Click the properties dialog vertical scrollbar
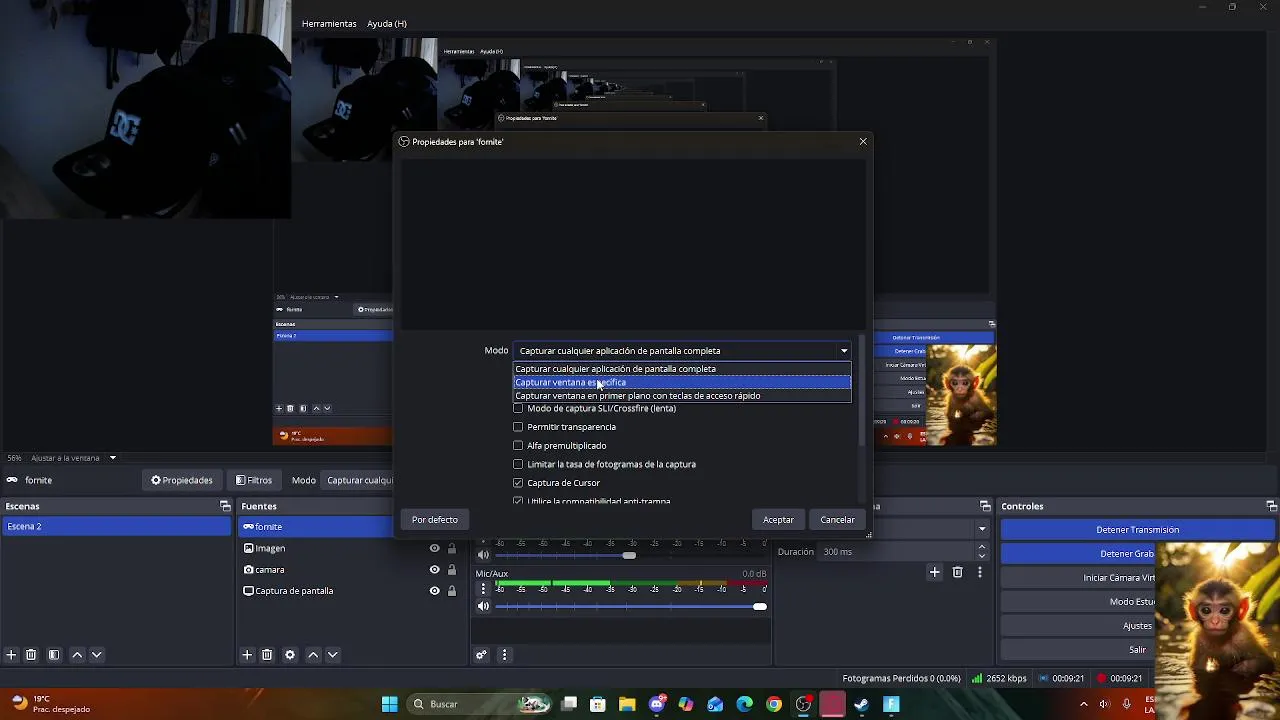This screenshot has height=720, width=1280. [860, 390]
